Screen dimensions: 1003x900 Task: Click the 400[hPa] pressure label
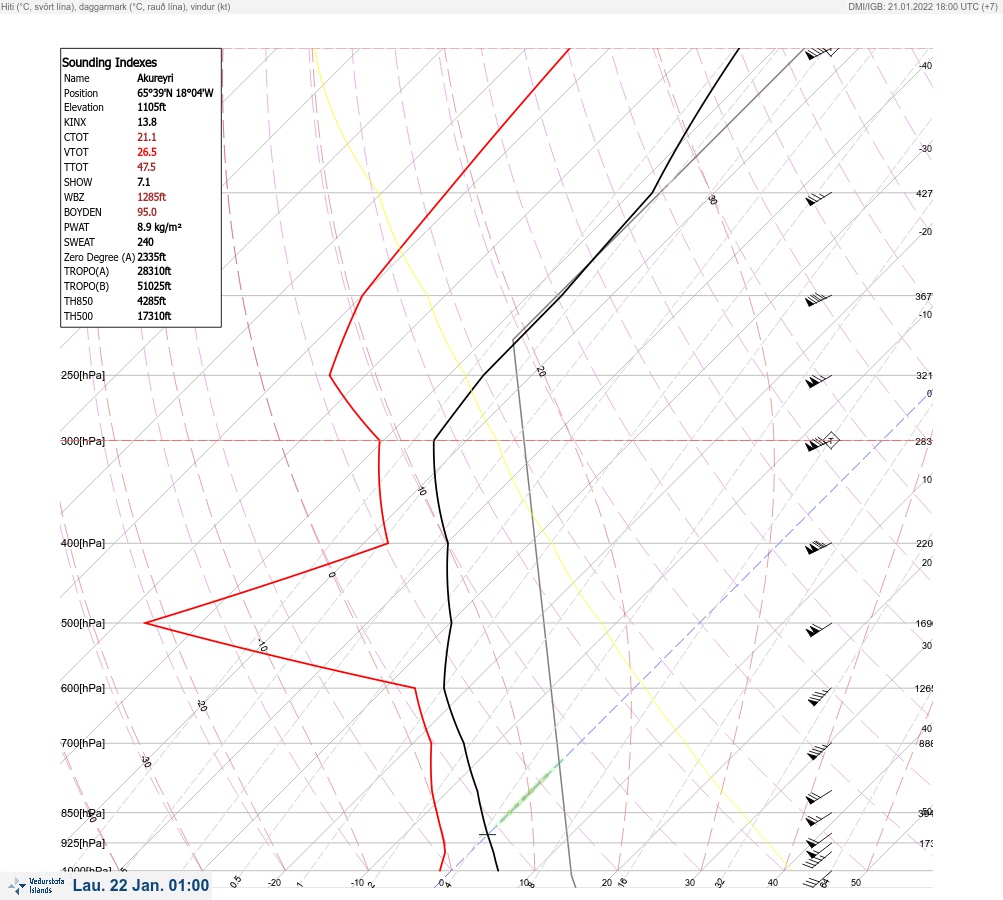coord(83,544)
